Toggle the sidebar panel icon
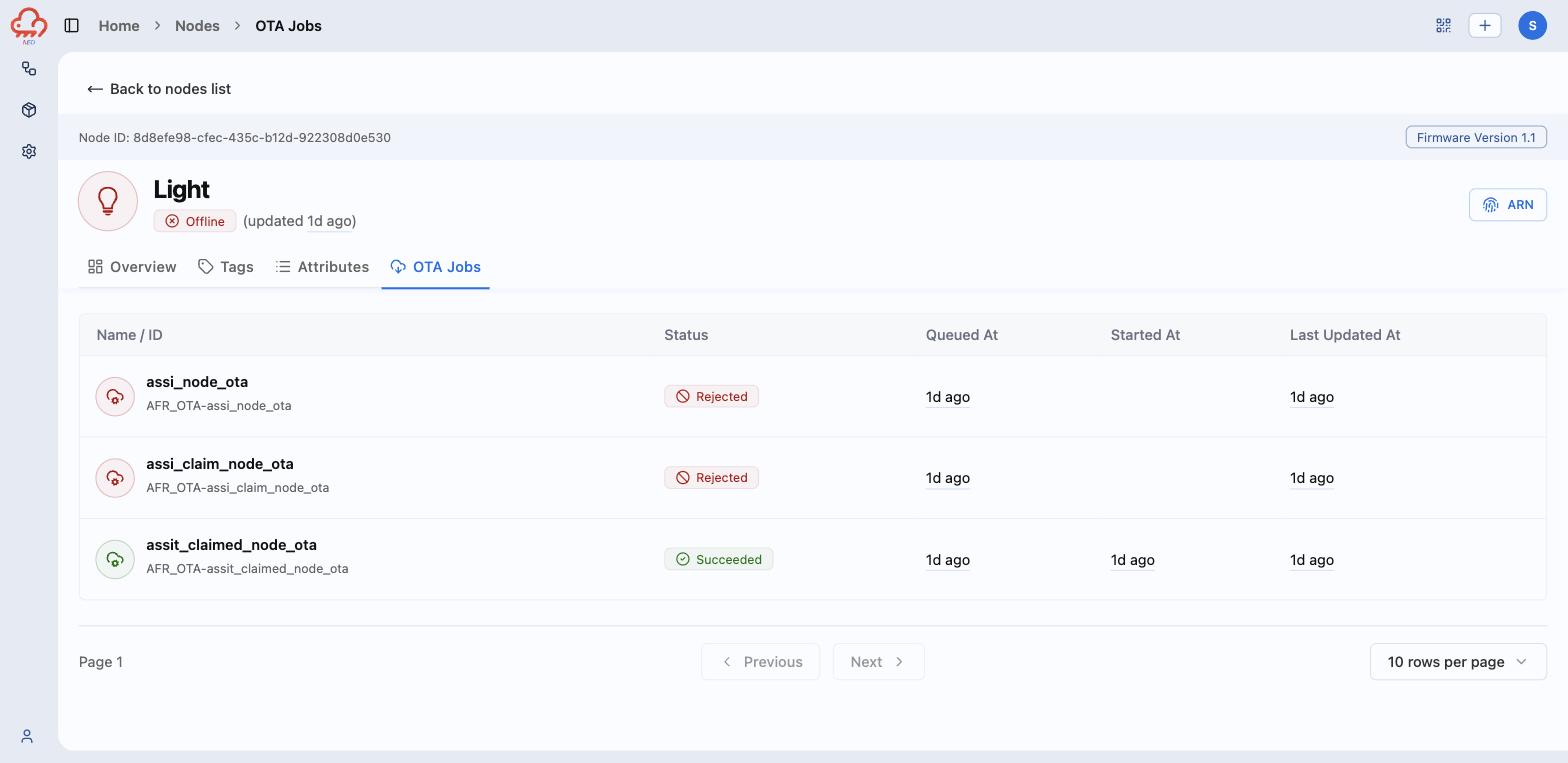1568x763 pixels. coord(72,25)
